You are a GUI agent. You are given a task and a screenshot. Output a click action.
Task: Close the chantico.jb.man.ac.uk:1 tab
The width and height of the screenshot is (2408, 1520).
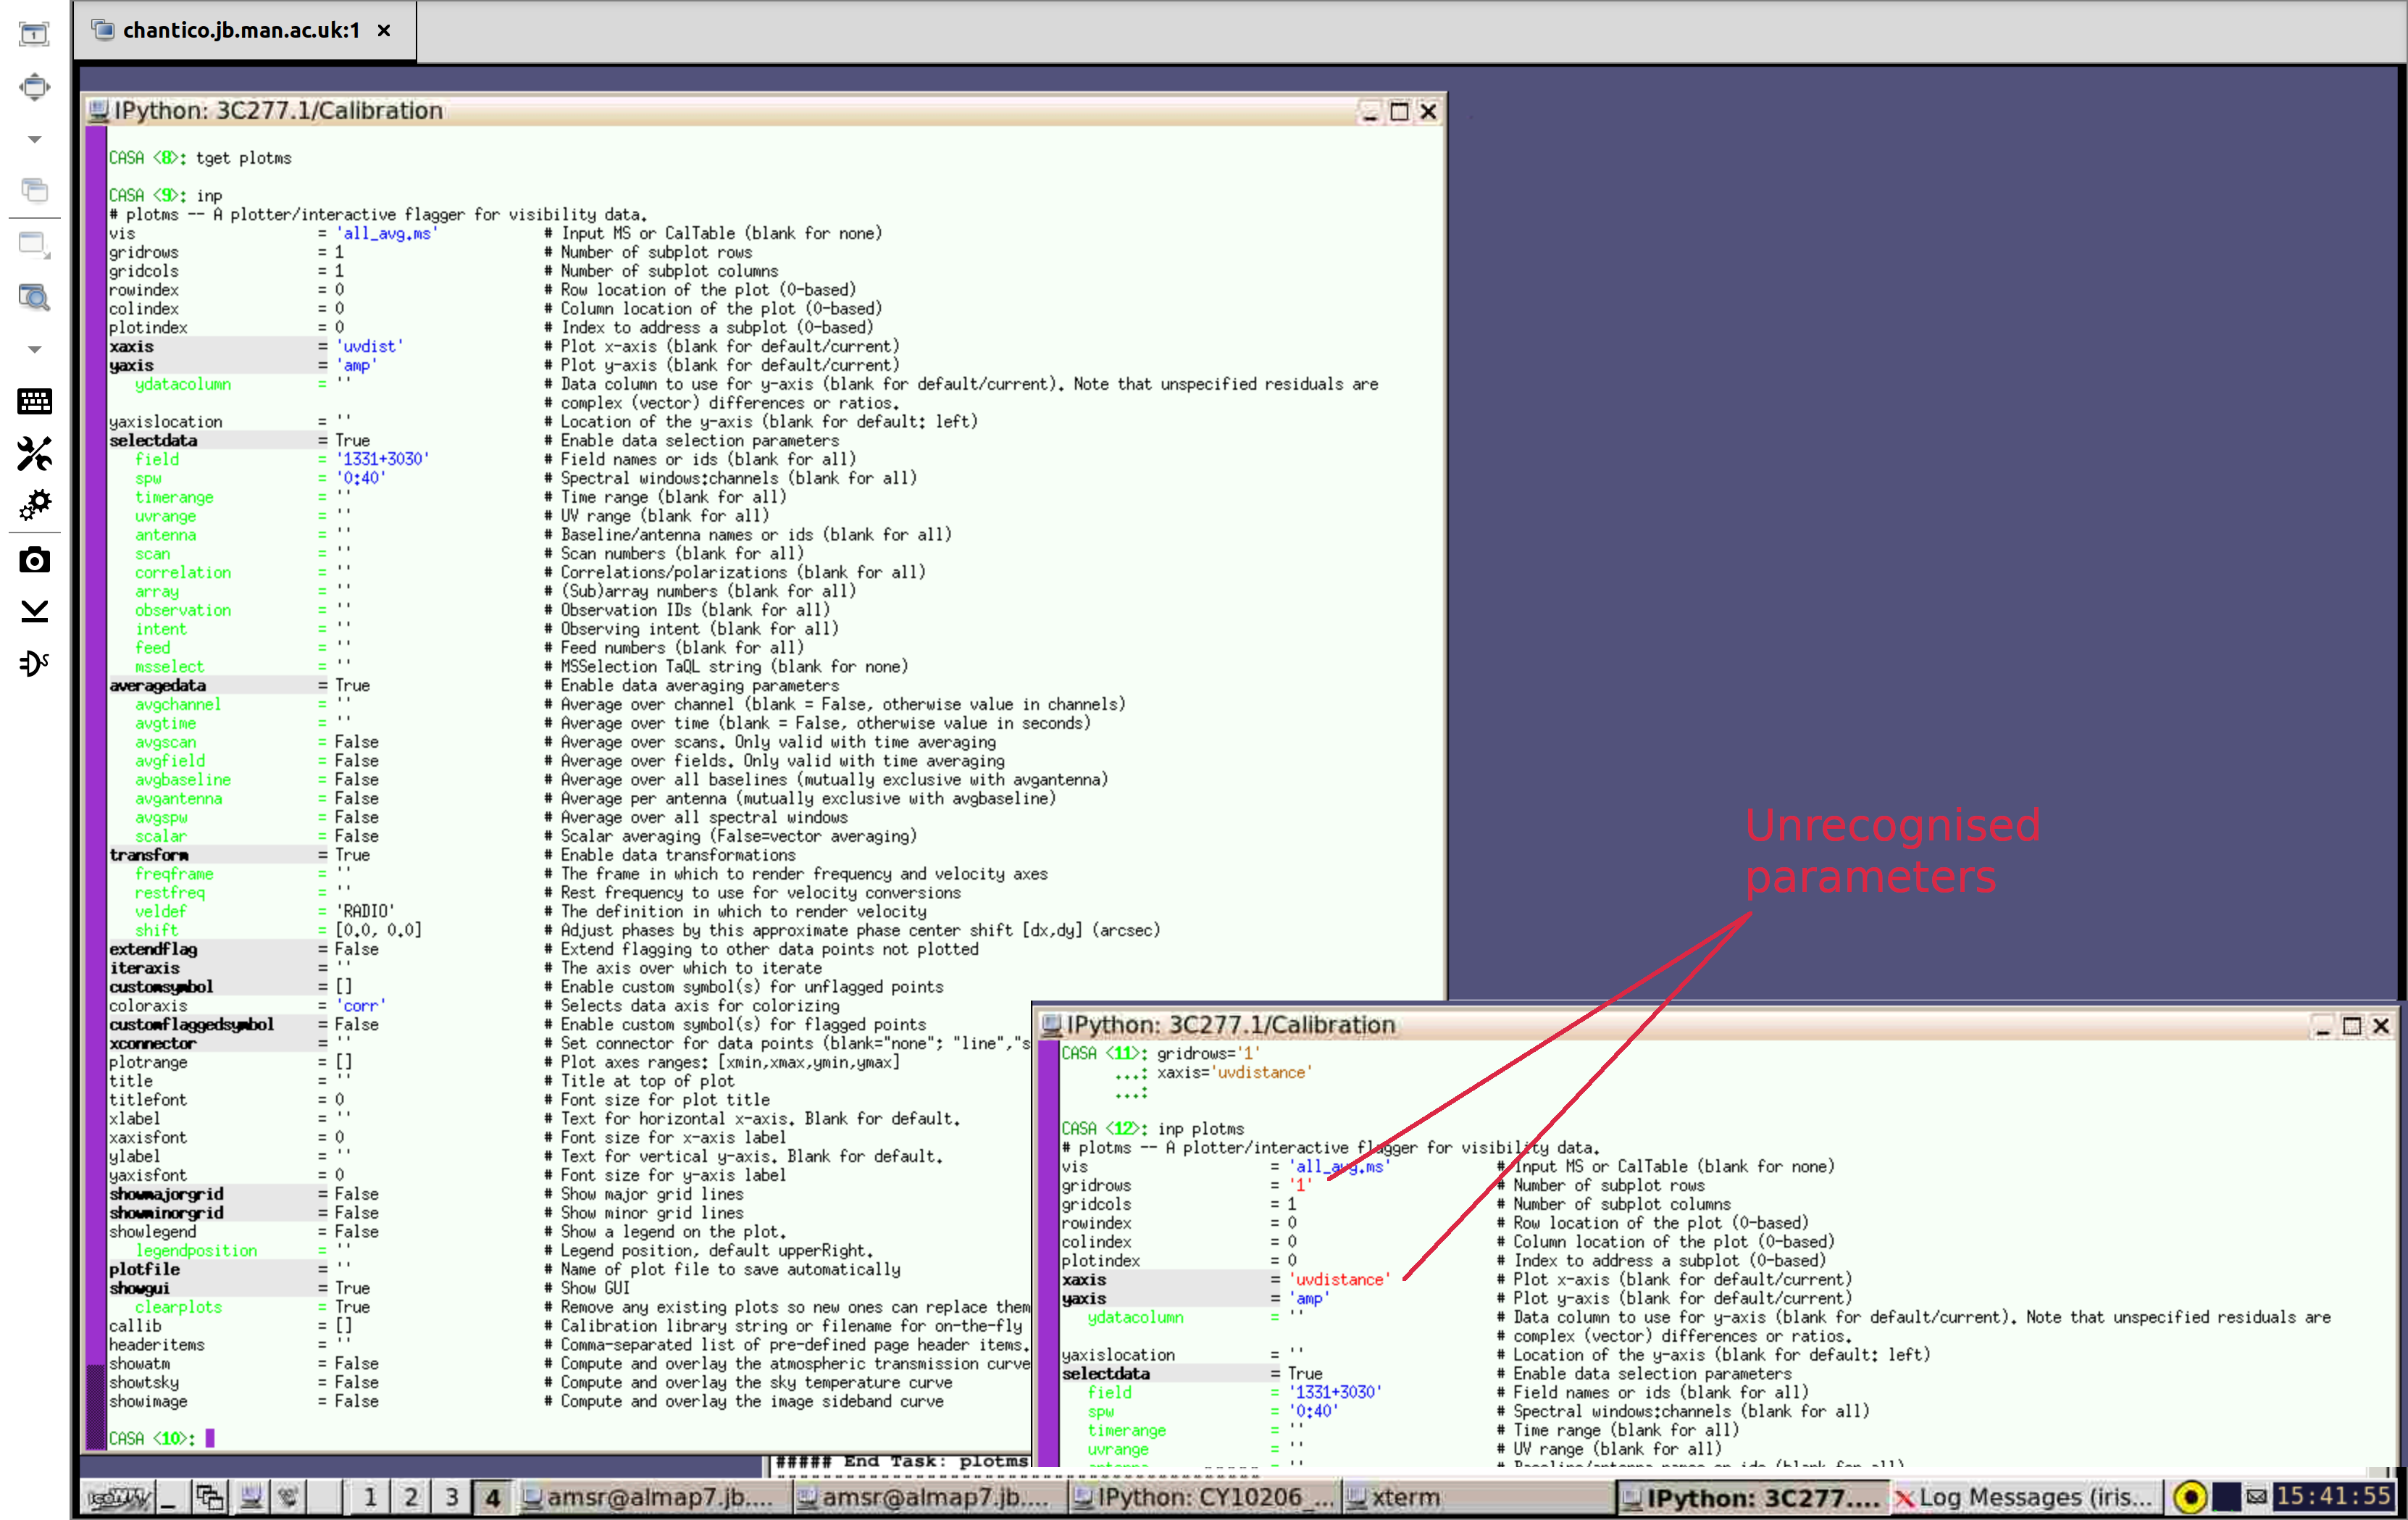[x=384, y=31]
